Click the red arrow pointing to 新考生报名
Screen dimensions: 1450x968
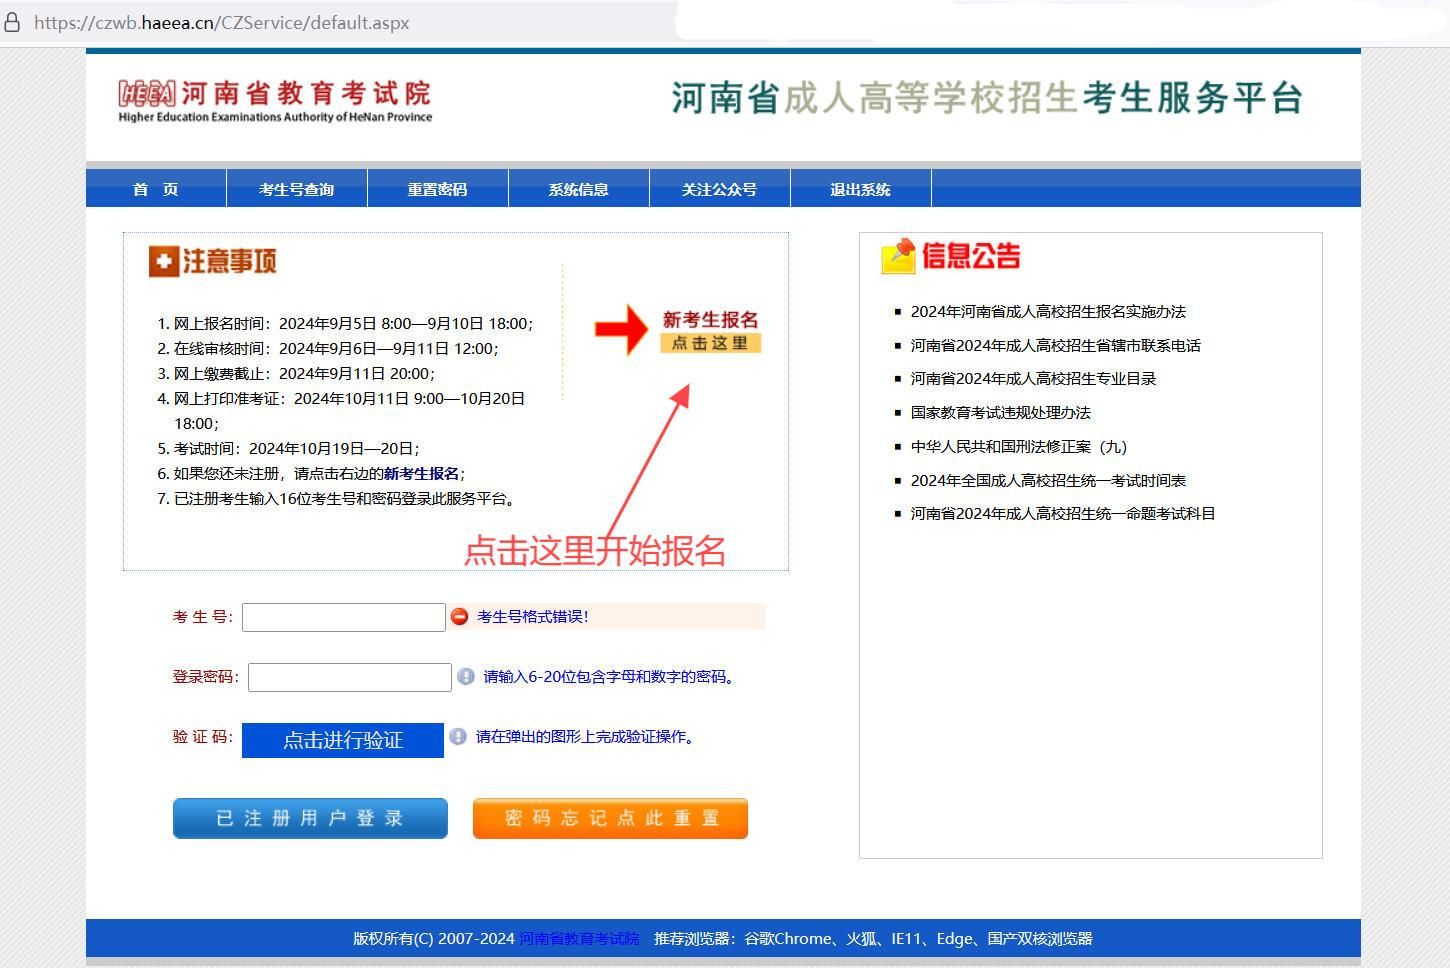pos(621,329)
